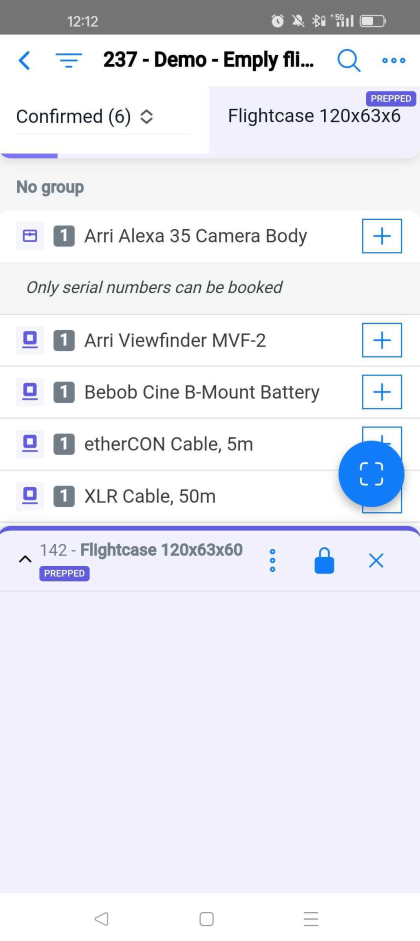The image size is (420, 941).
Task: Tap the XLR Cable, 50m item icon
Action: pyautogui.click(x=29, y=496)
